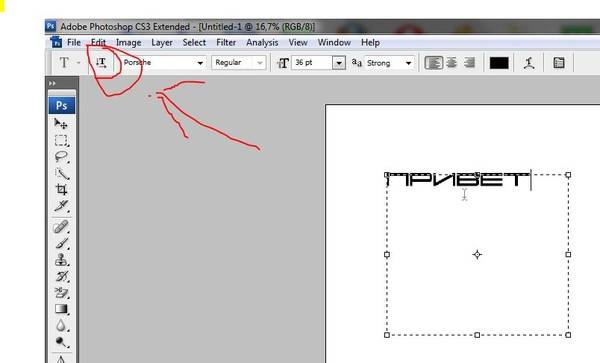This screenshot has height=363, width=600.
Task: Align text right
Action: pos(469,63)
